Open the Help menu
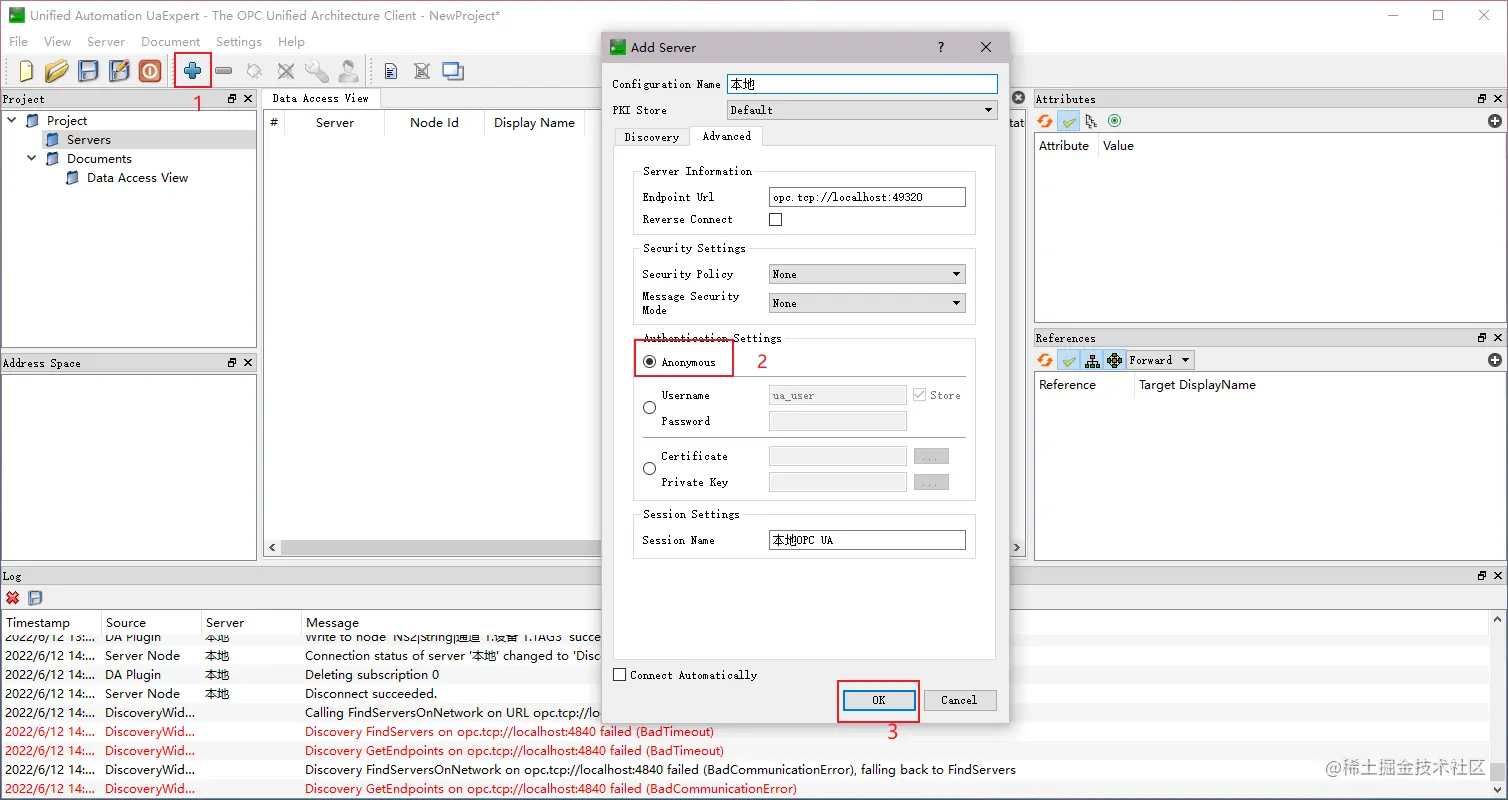 tap(291, 42)
